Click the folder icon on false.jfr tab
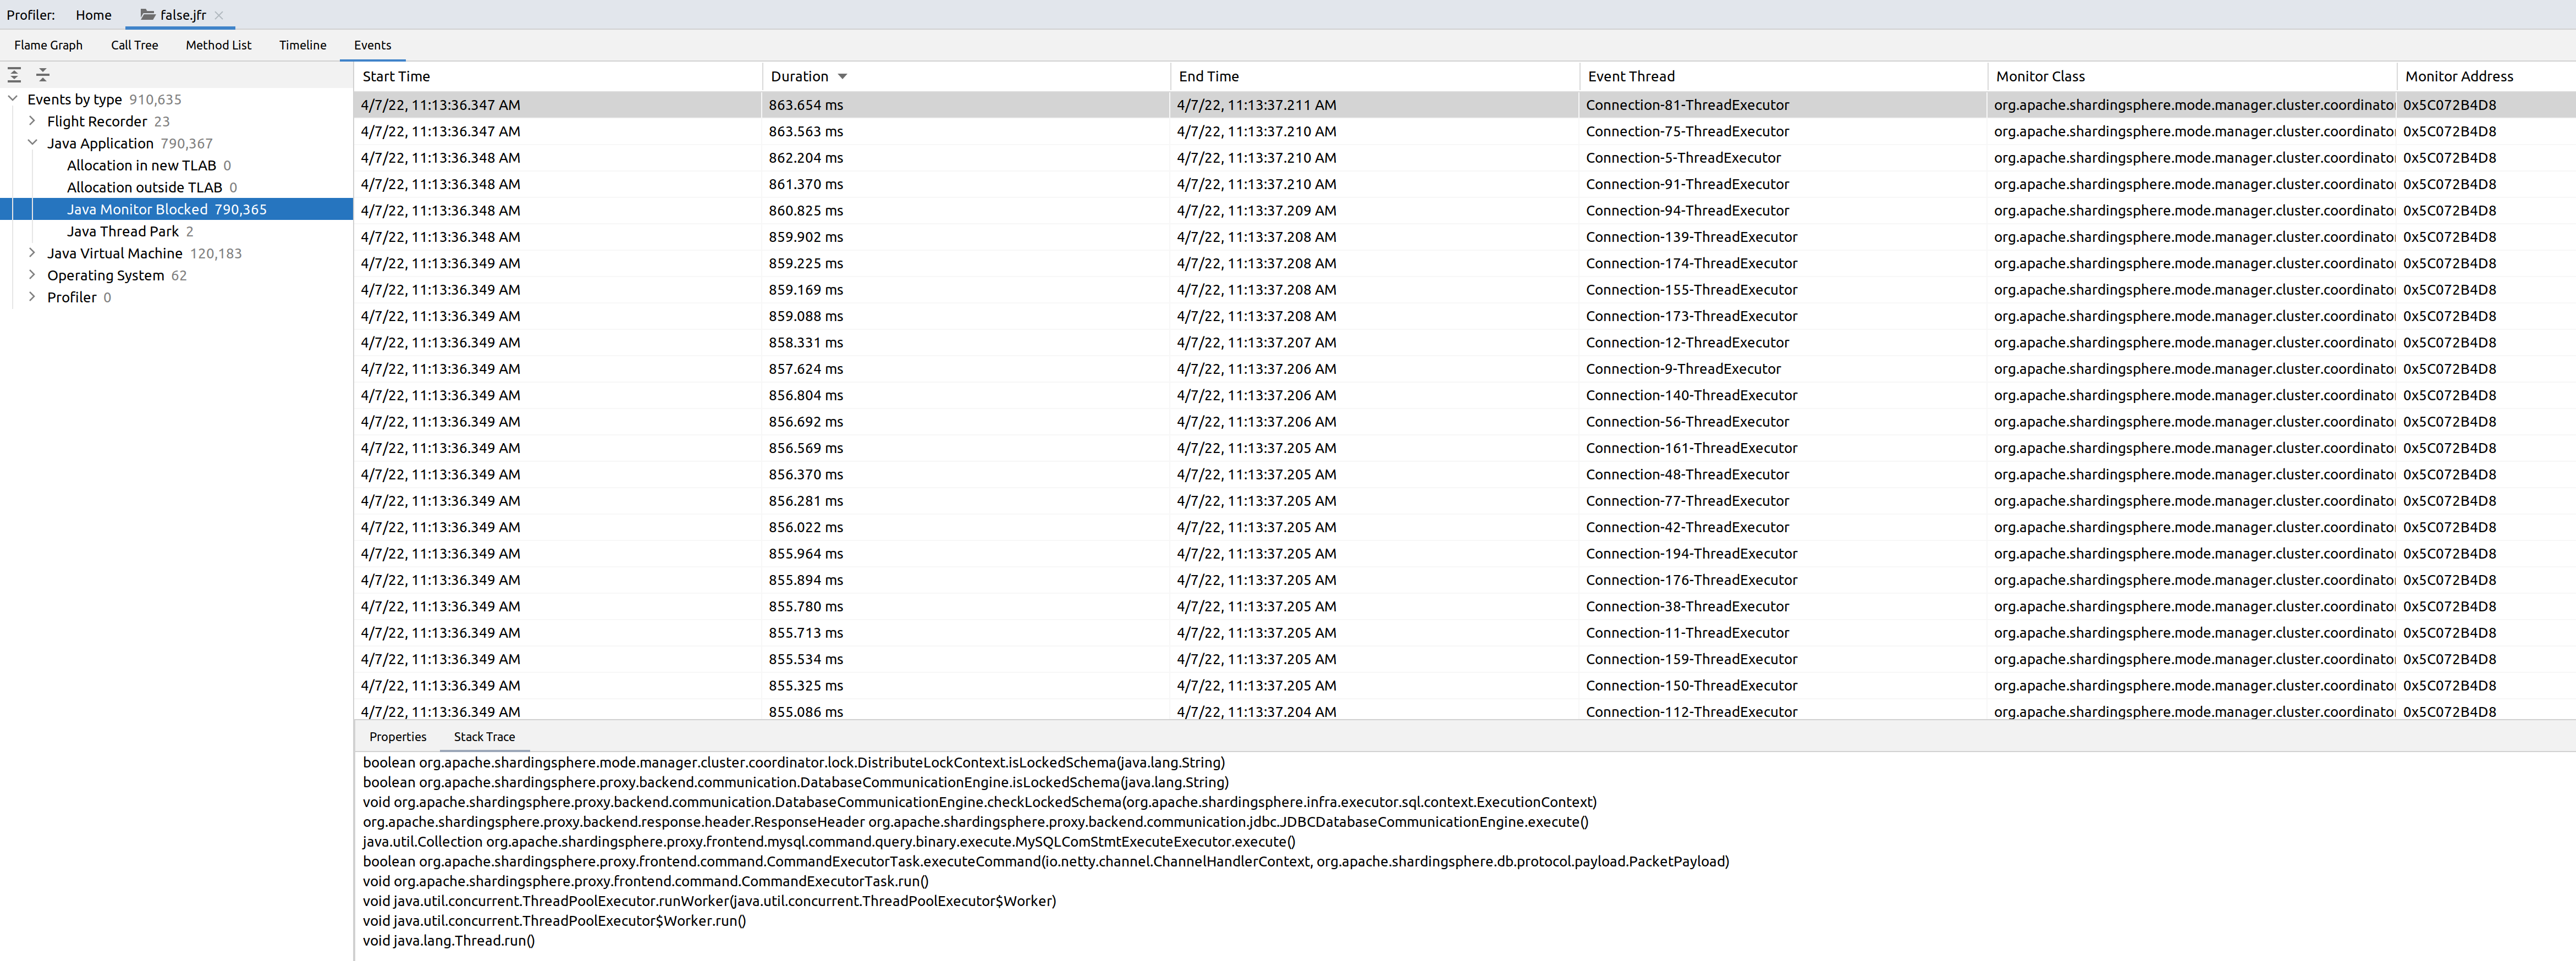This screenshot has width=2576, height=961. [x=148, y=15]
